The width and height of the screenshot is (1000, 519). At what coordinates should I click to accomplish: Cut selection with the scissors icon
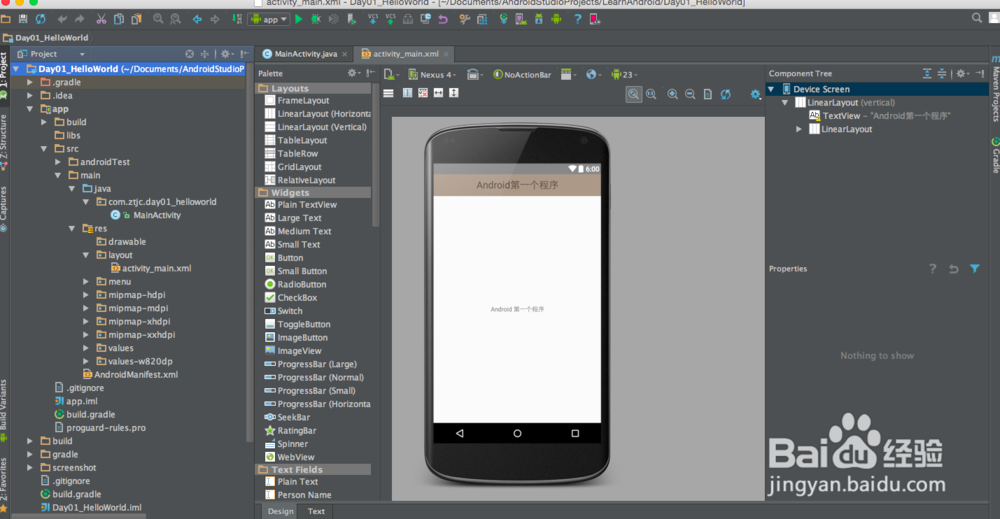pos(101,19)
